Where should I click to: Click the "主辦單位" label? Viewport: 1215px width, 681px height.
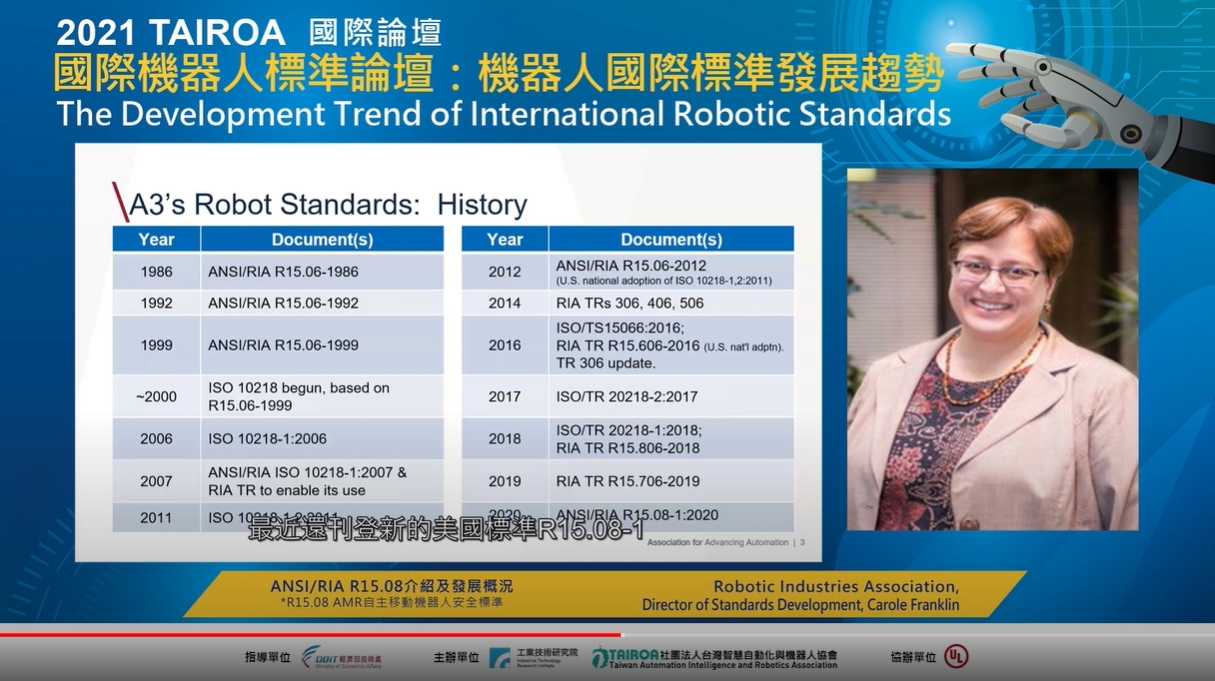456,657
